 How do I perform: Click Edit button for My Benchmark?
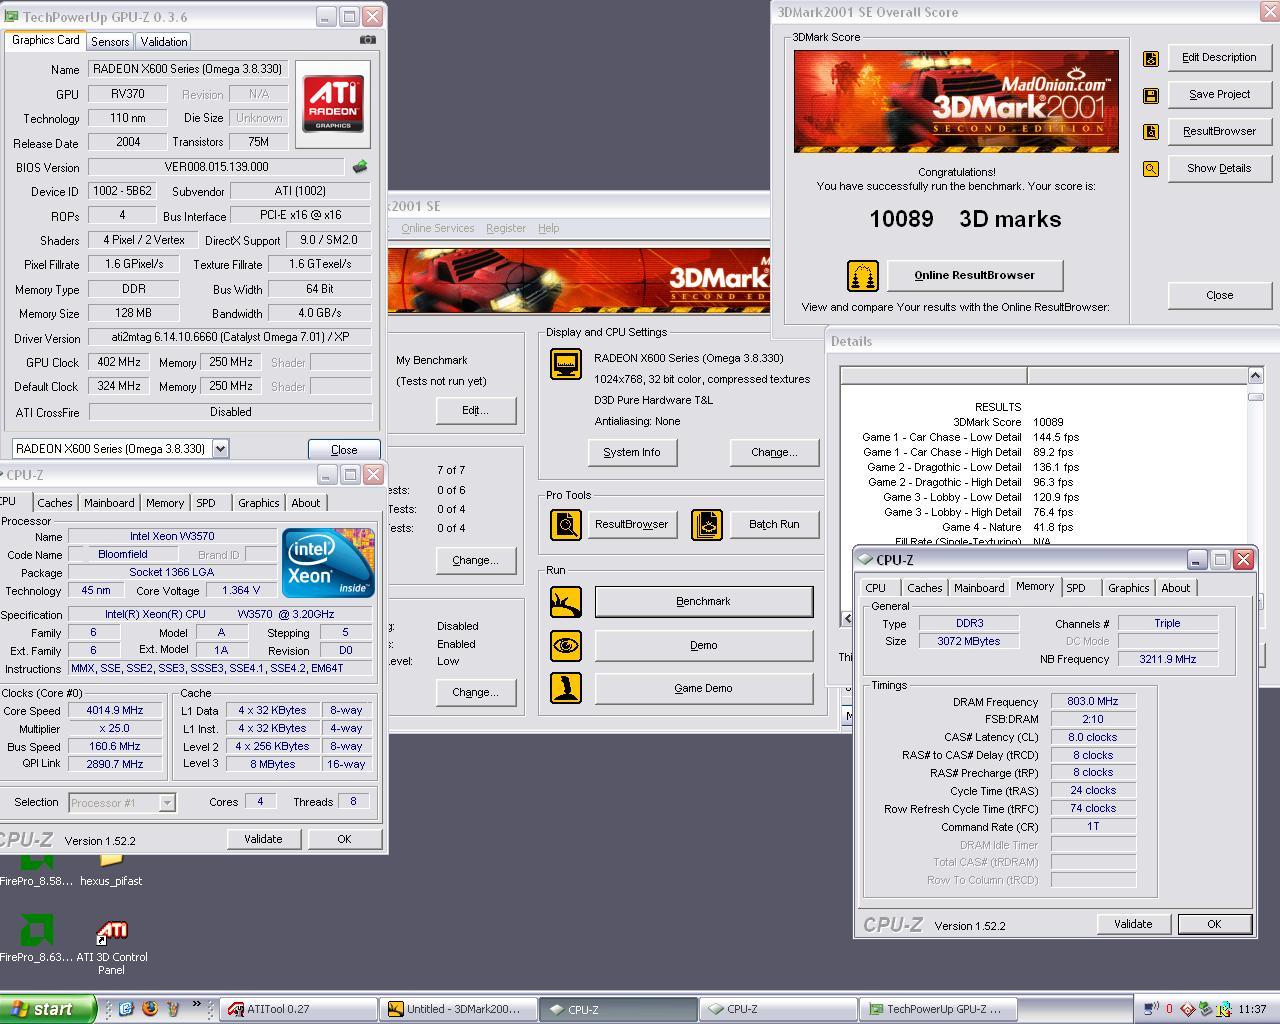click(x=475, y=410)
